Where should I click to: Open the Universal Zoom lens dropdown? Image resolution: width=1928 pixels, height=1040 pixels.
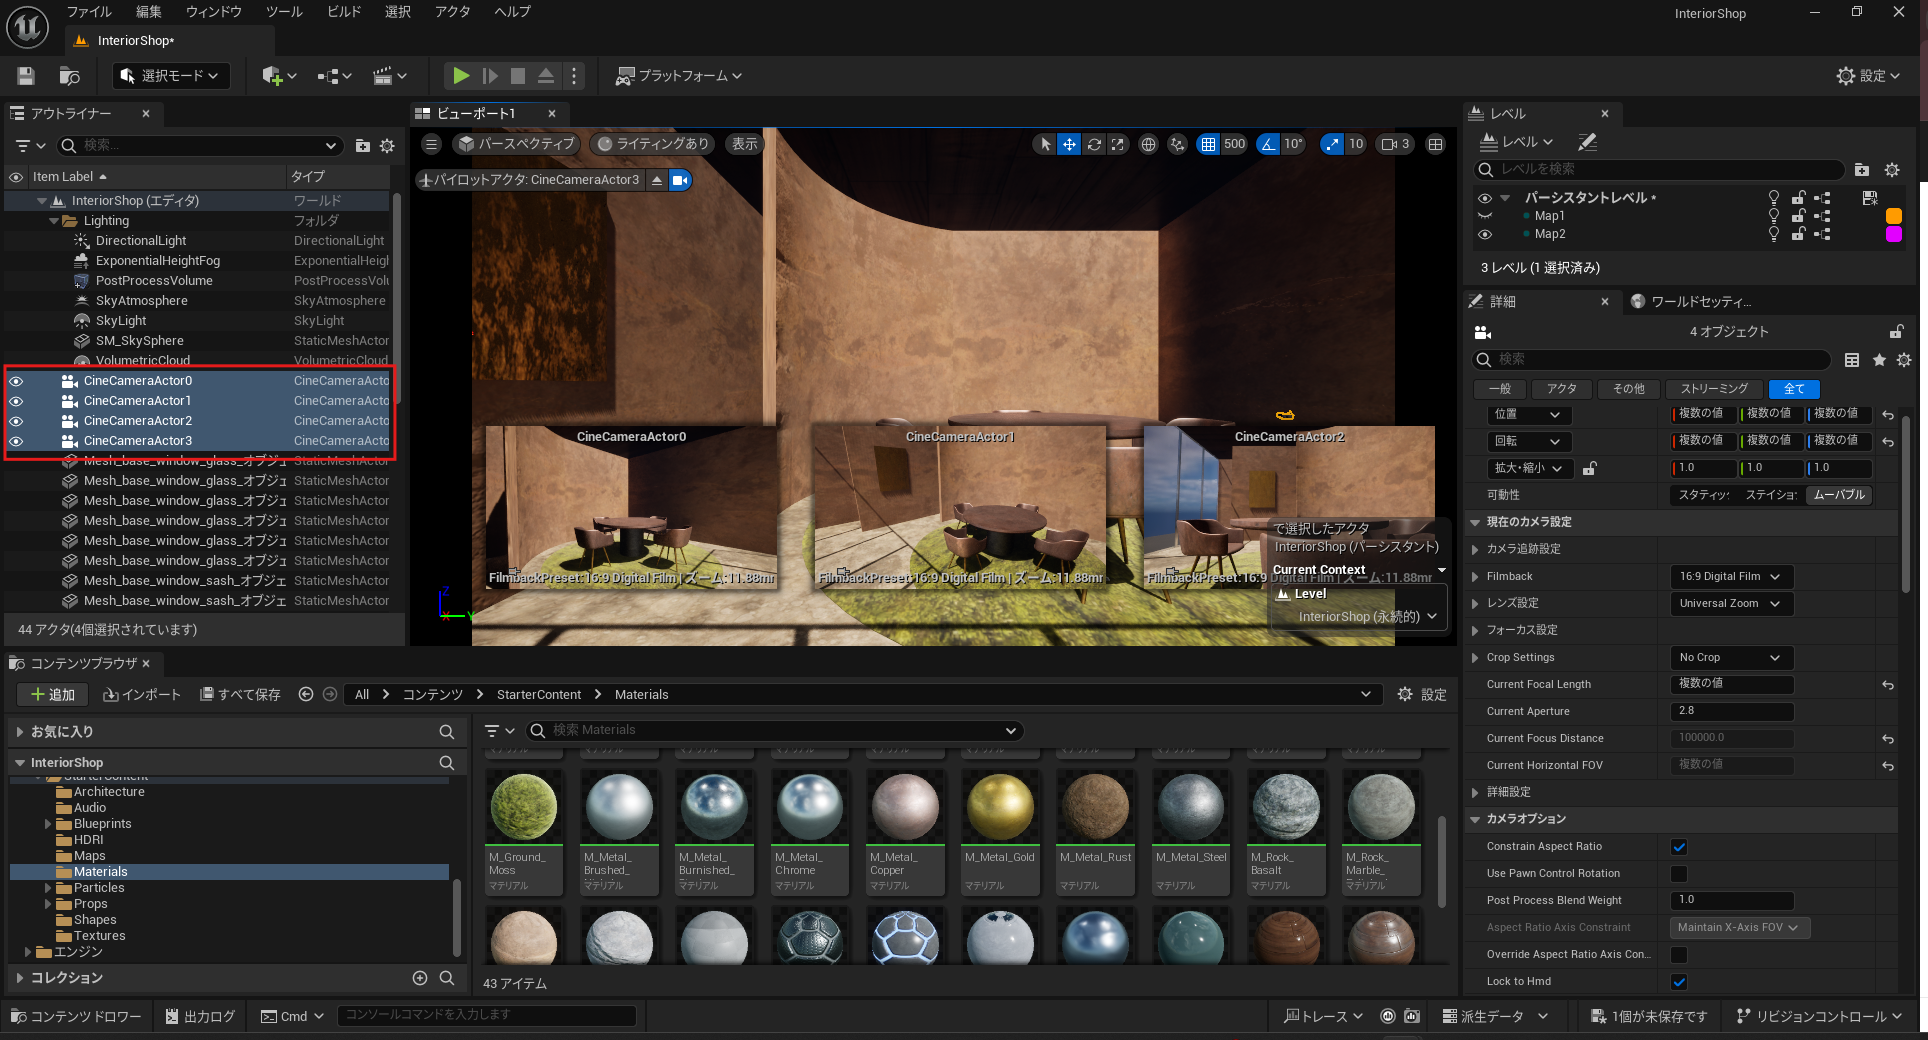(1730, 604)
